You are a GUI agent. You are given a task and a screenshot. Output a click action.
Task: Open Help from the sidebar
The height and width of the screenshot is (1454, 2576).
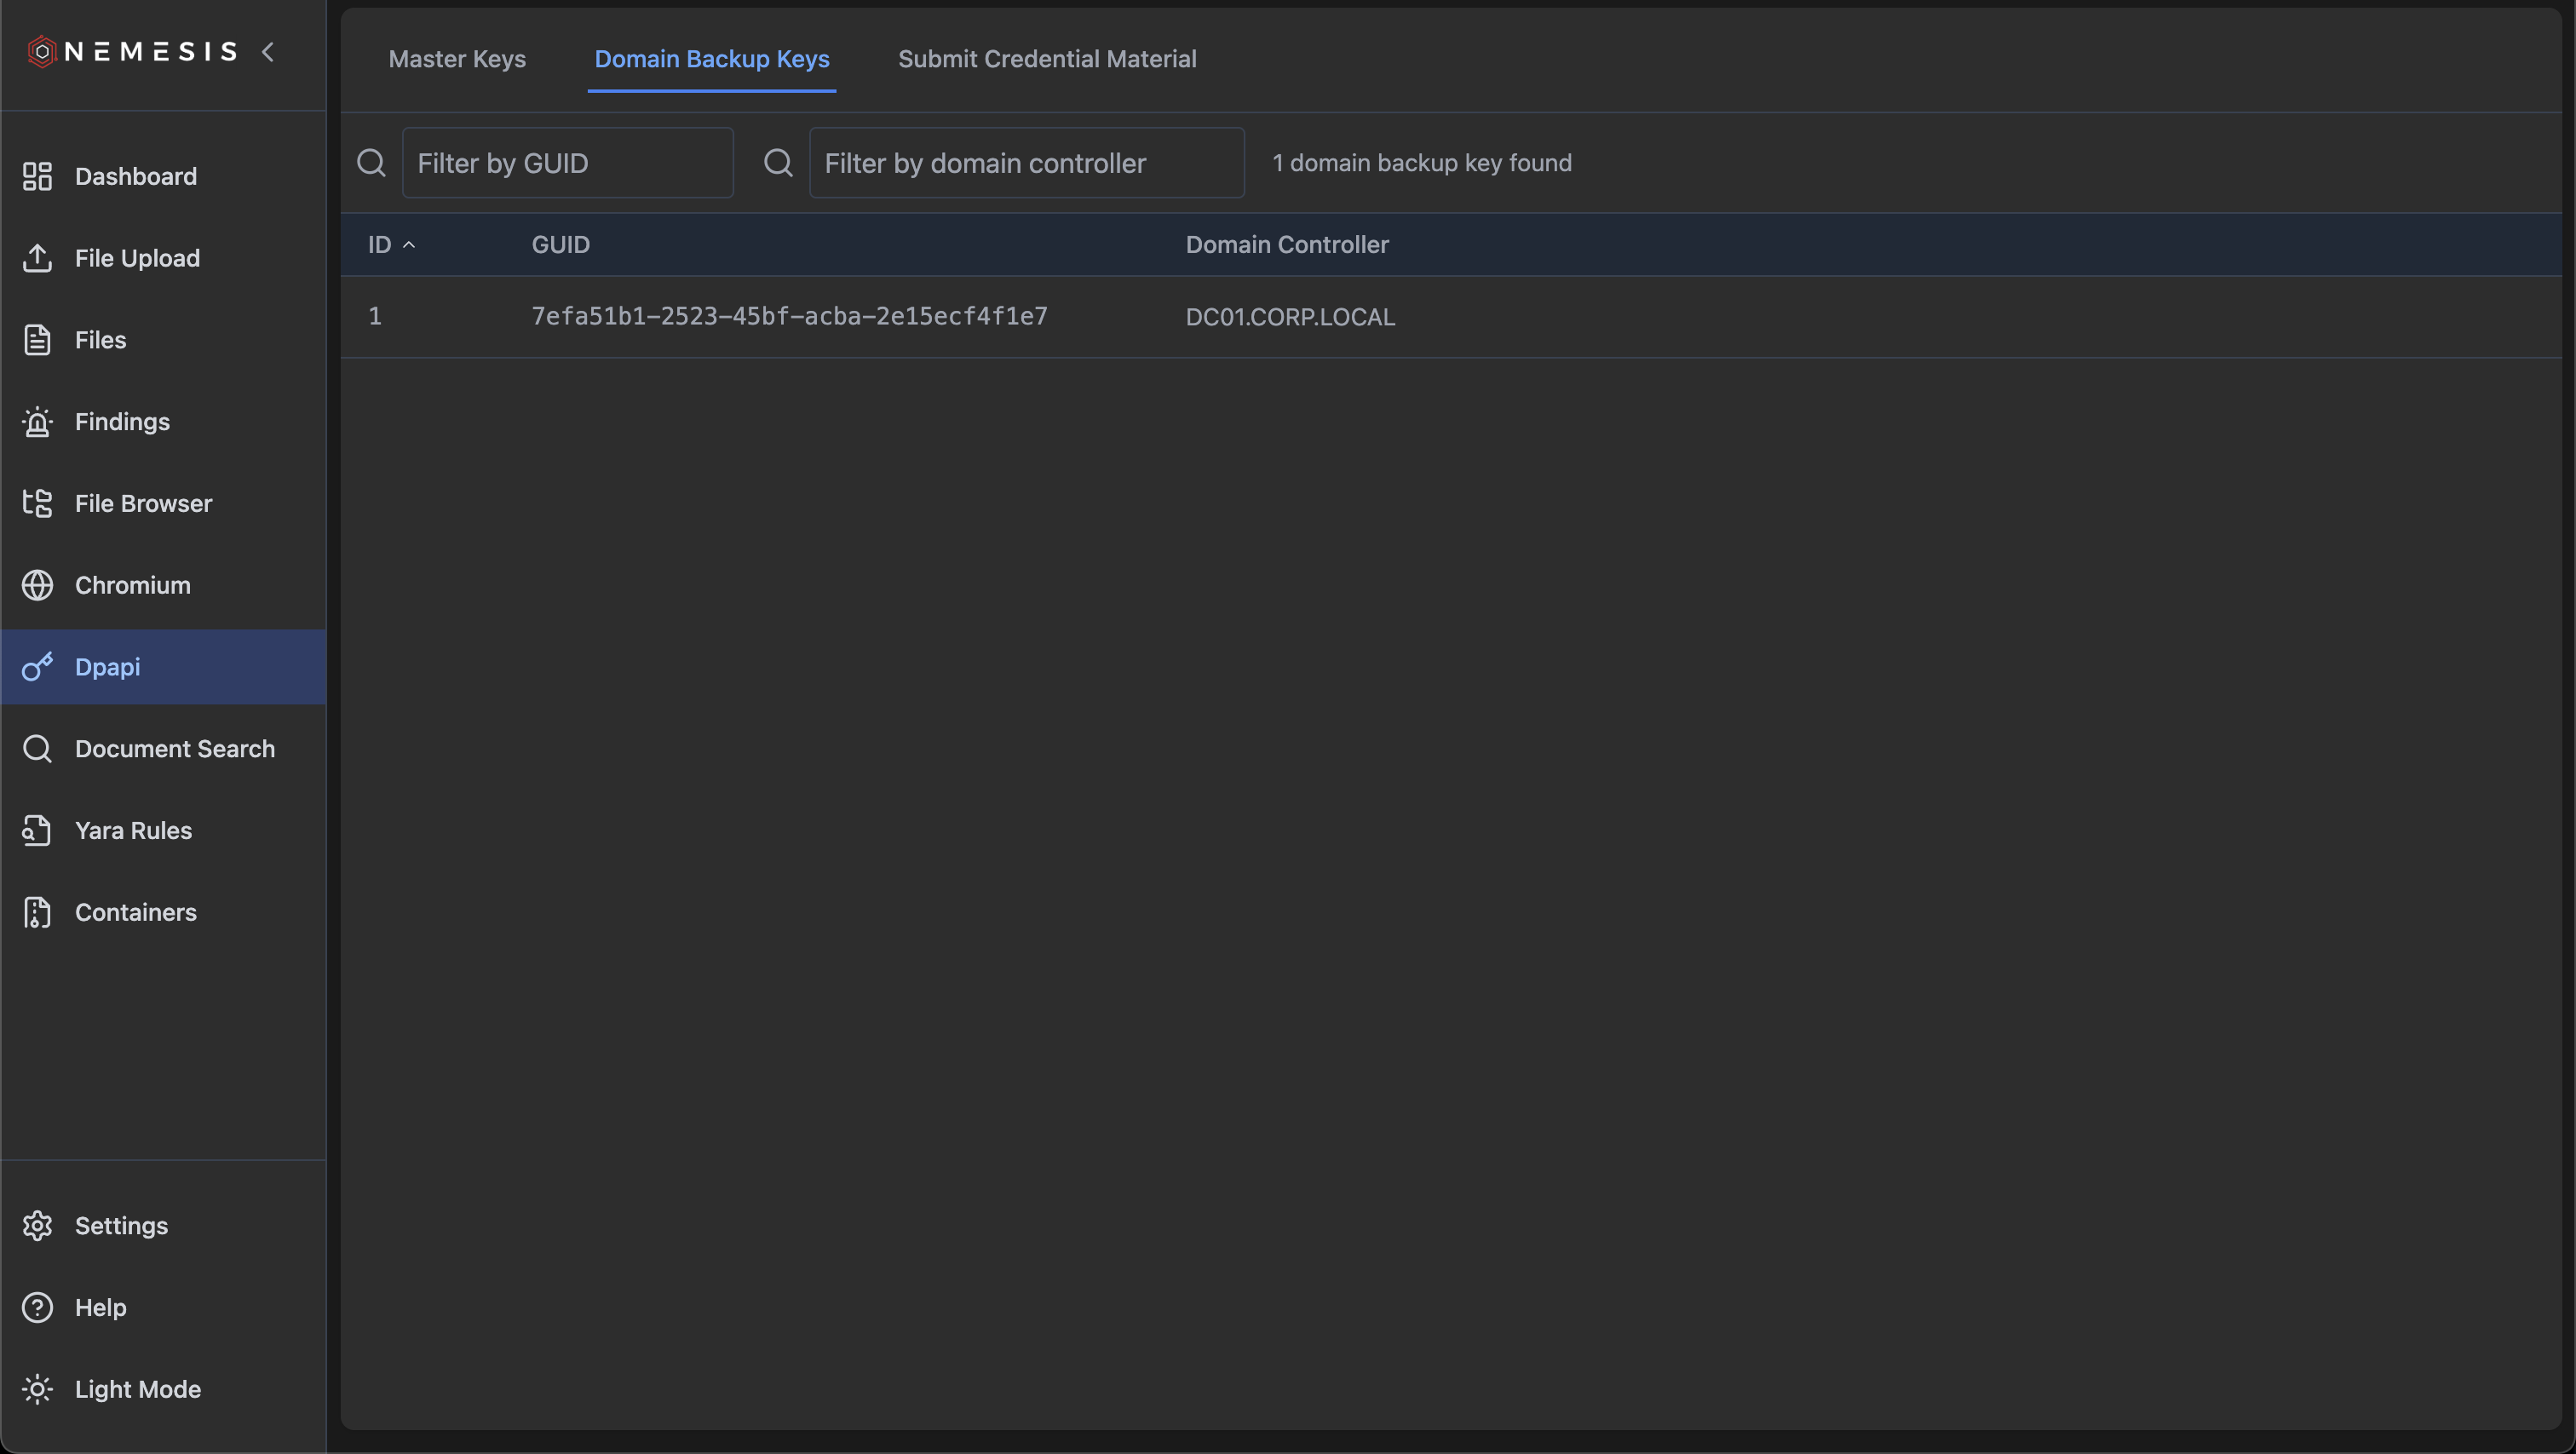point(100,1307)
